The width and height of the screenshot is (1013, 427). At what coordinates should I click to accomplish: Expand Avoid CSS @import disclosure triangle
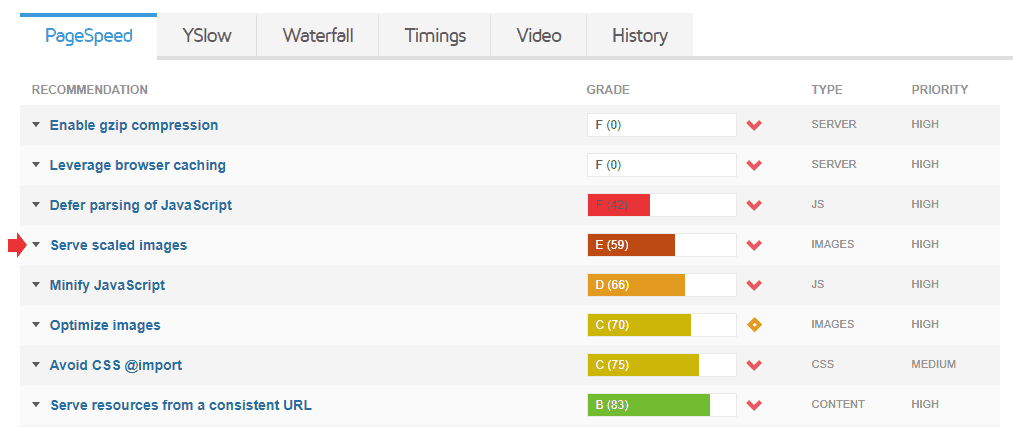[x=36, y=365]
